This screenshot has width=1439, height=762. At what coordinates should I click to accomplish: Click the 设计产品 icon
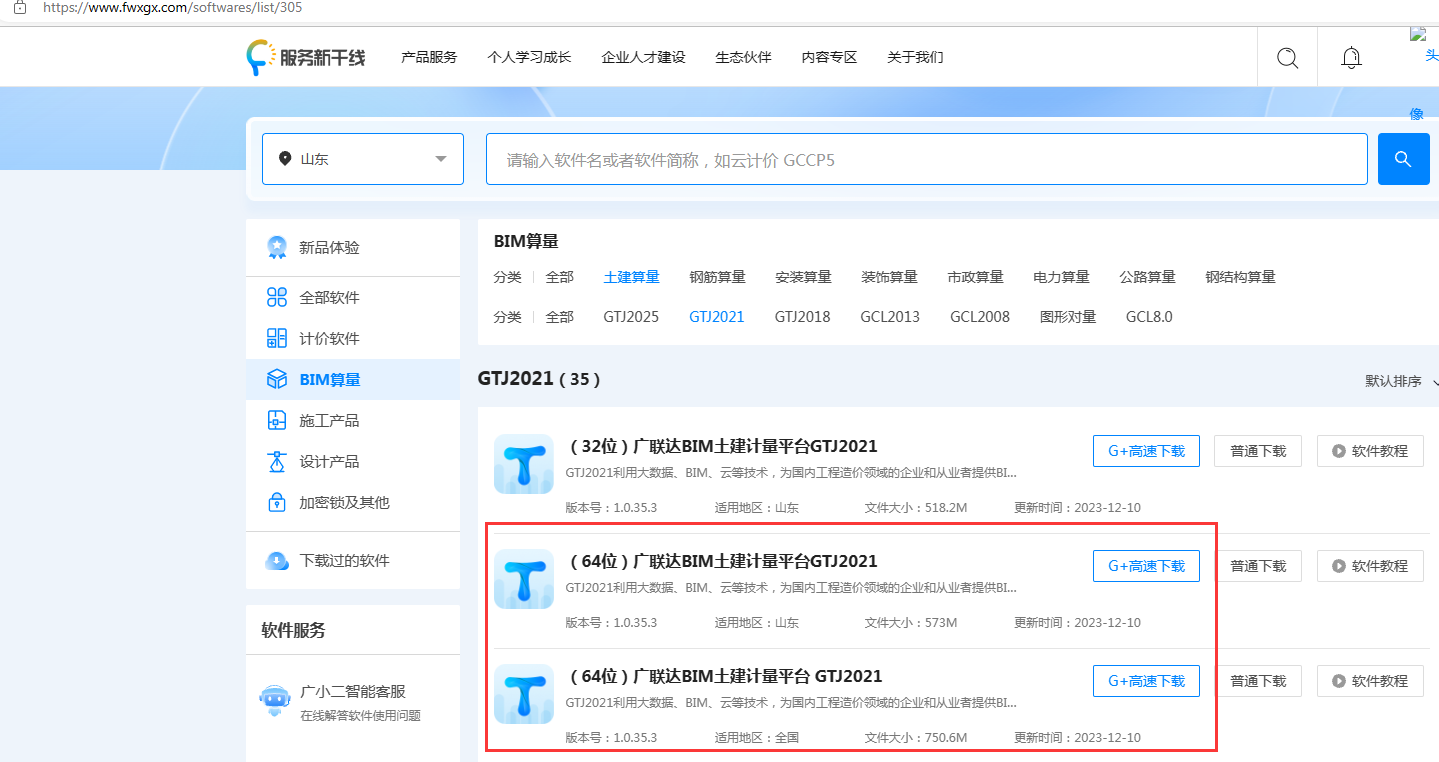pos(277,461)
